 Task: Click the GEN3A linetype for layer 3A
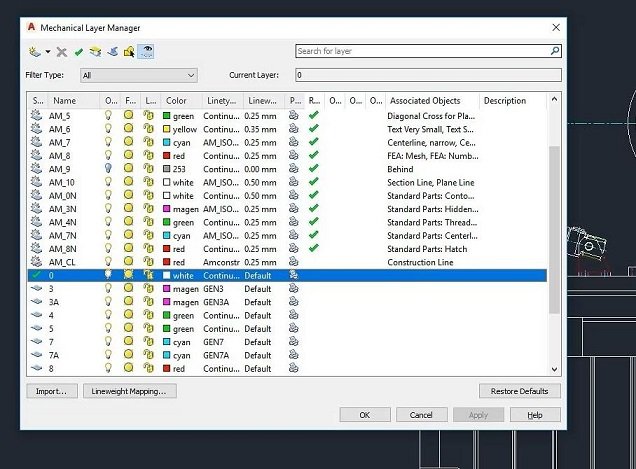coord(216,302)
